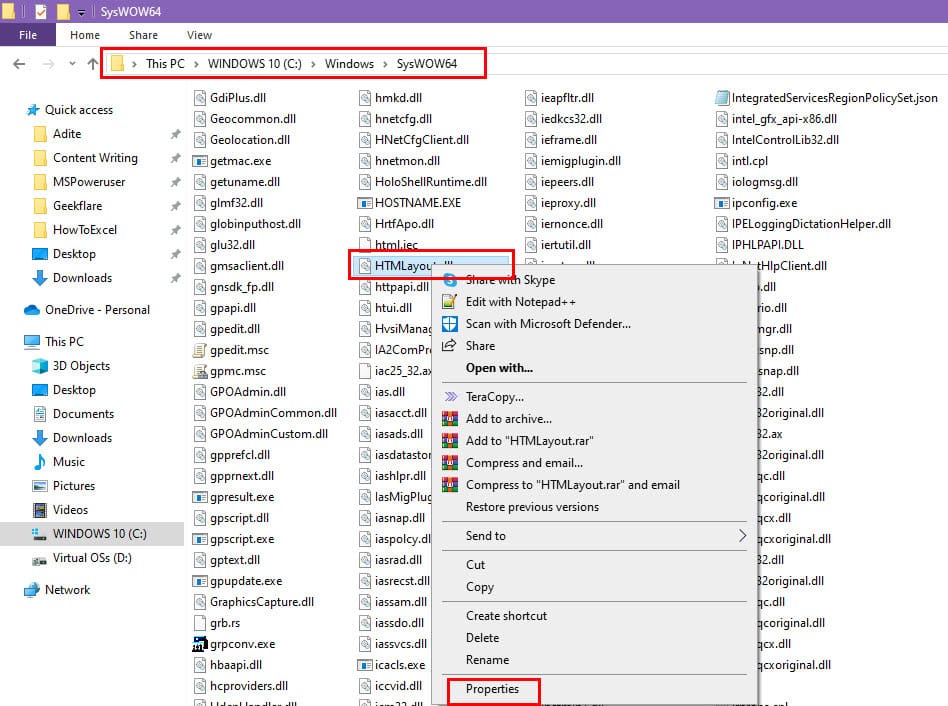Select Quick access in navigation pane
Image resolution: width=948 pixels, height=706 pixels.
(79, 109)
